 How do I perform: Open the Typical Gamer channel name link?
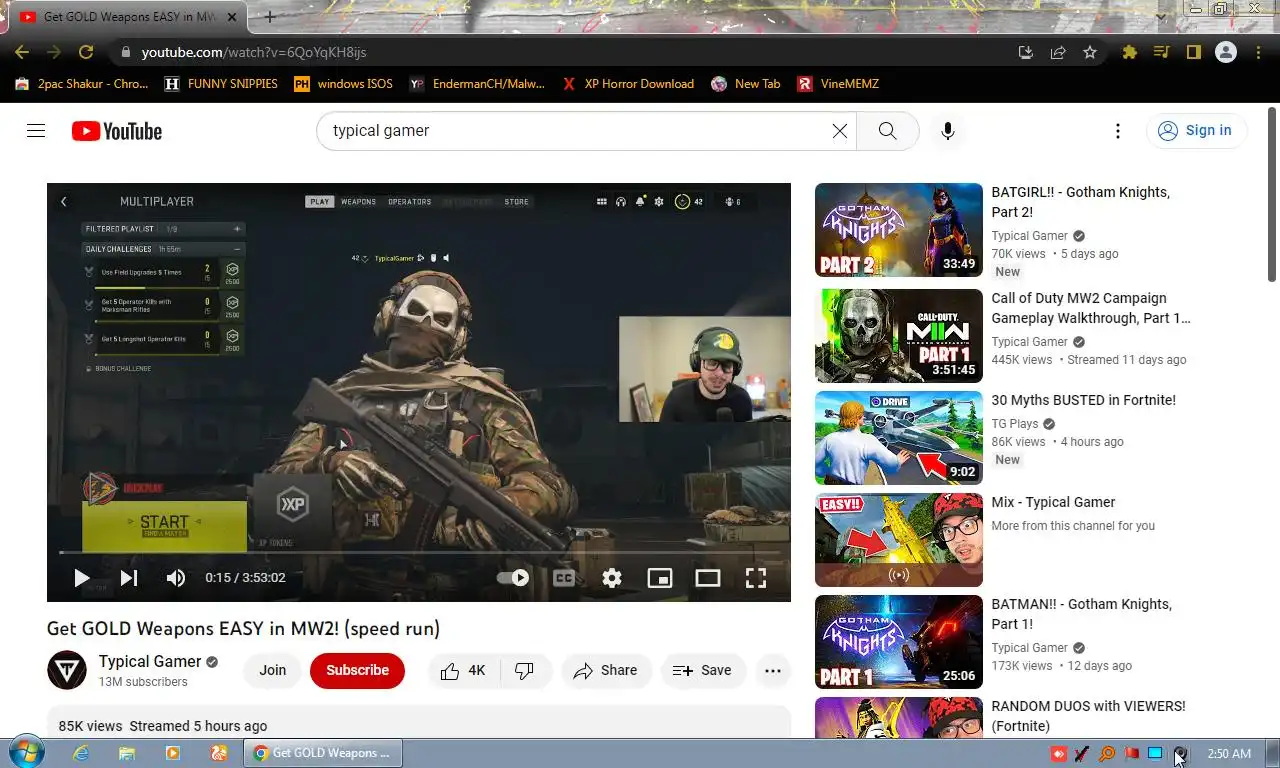(x=150, y=661)
